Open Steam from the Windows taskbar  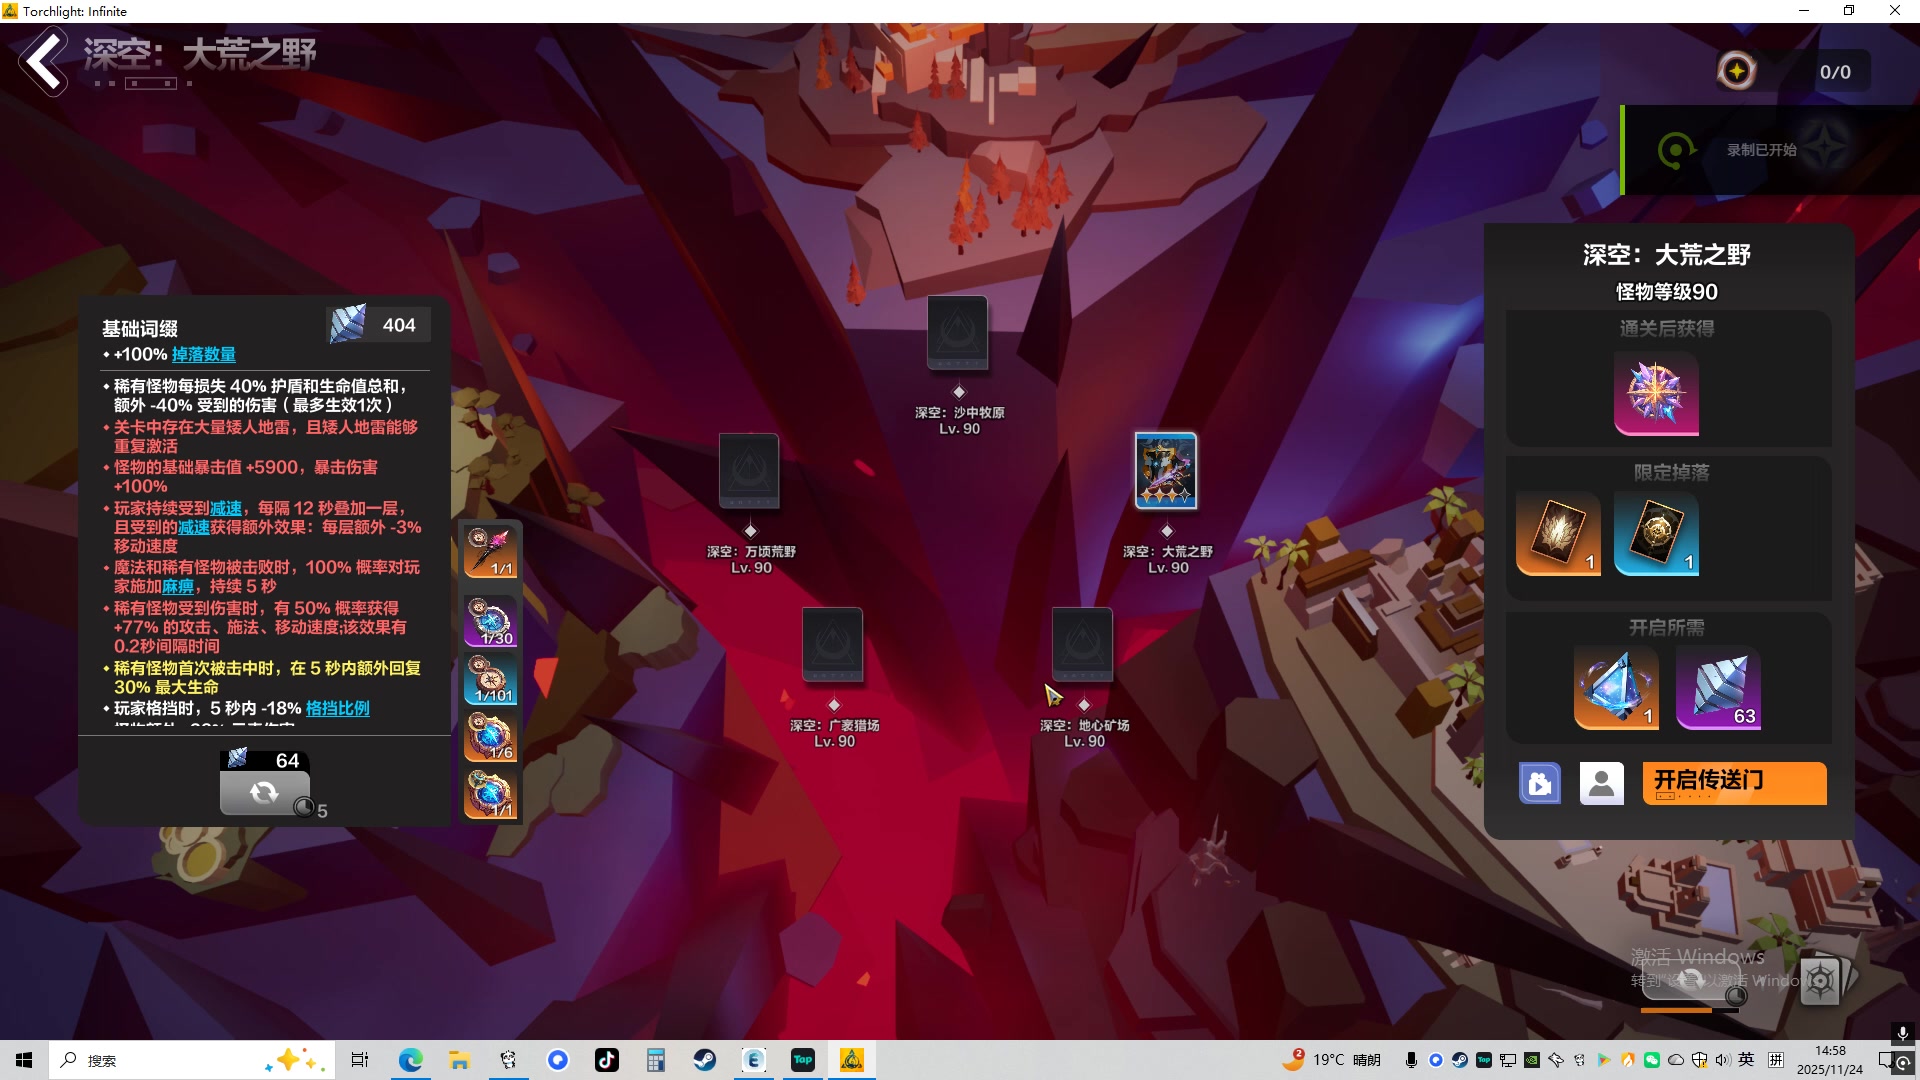(705, 1060)
